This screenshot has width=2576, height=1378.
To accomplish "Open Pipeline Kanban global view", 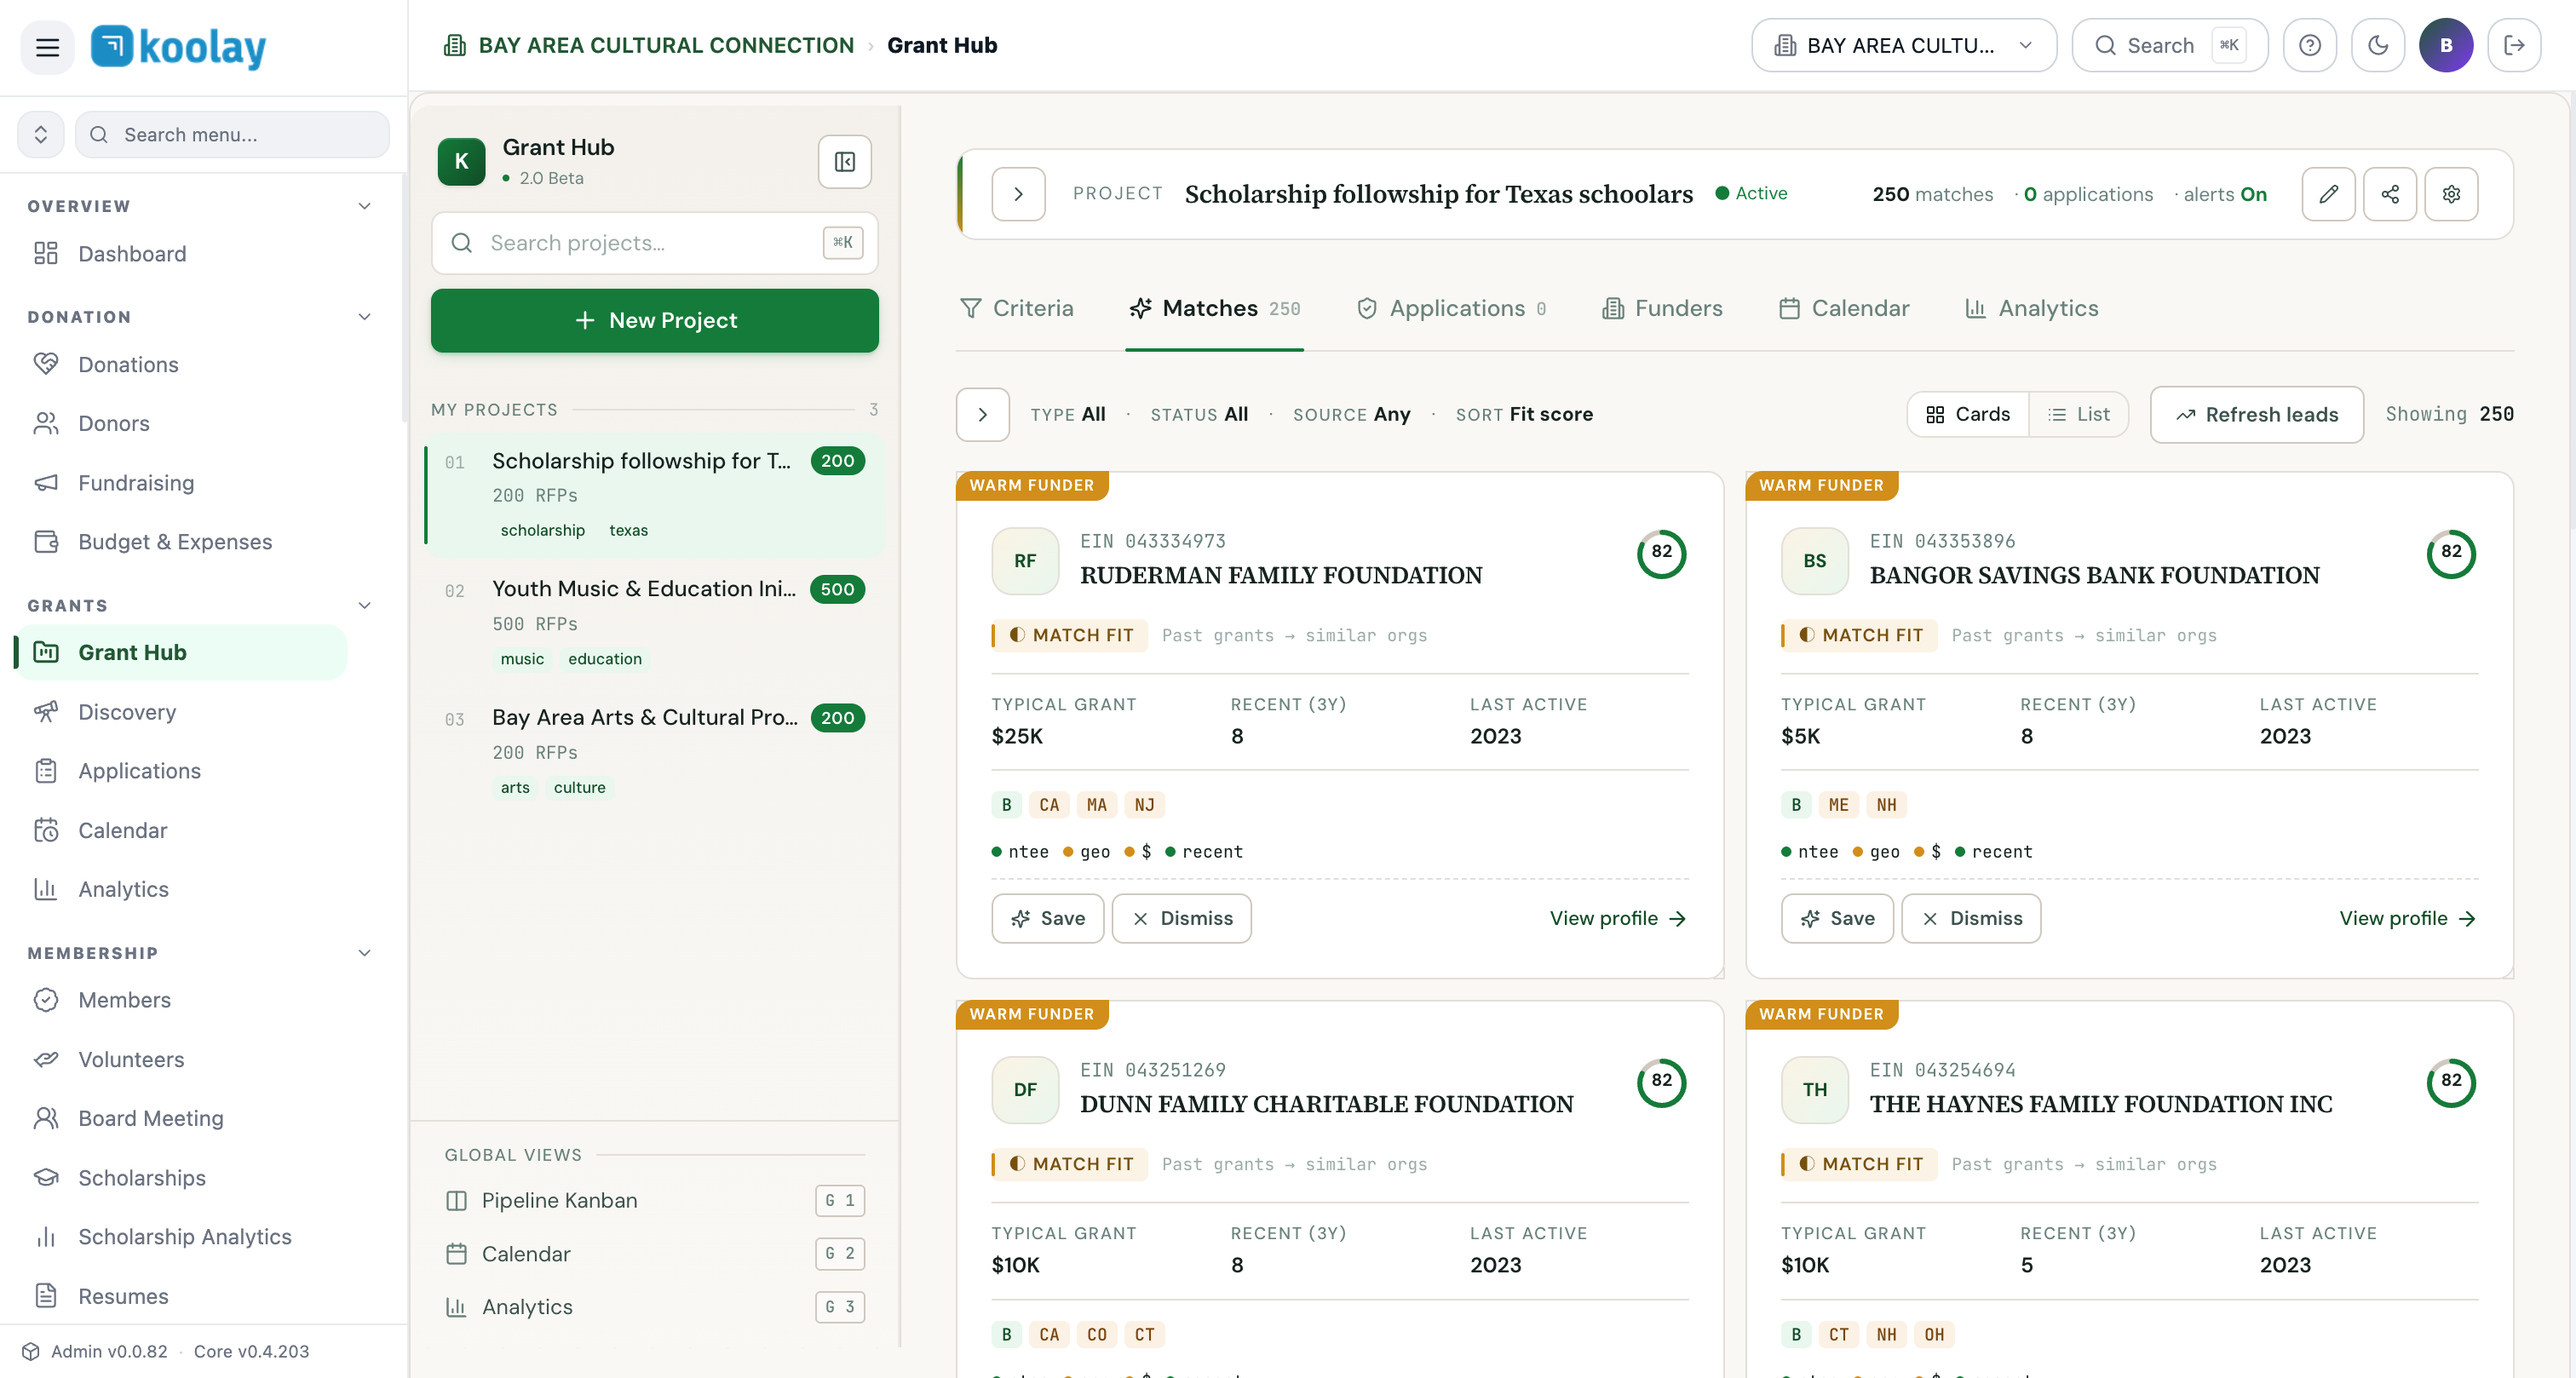I will pos(654,1200).
